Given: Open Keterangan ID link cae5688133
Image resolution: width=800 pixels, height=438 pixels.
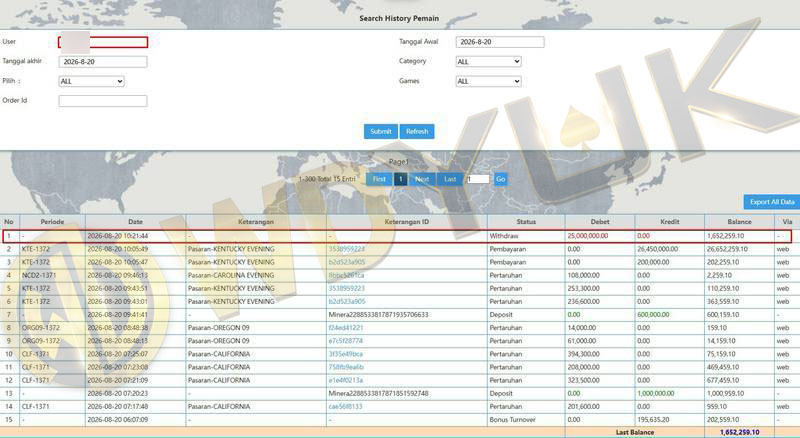Looking at the screenshot, I should pos(345,406).
